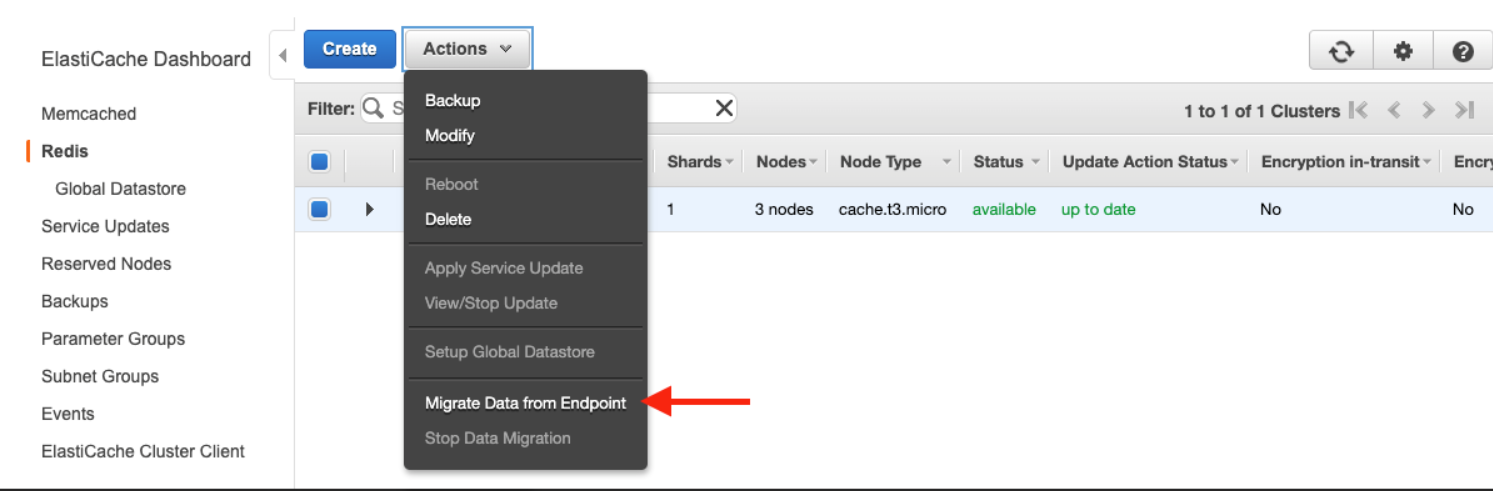Open Service Updates in the sidebar

click(x=105, y=226)
